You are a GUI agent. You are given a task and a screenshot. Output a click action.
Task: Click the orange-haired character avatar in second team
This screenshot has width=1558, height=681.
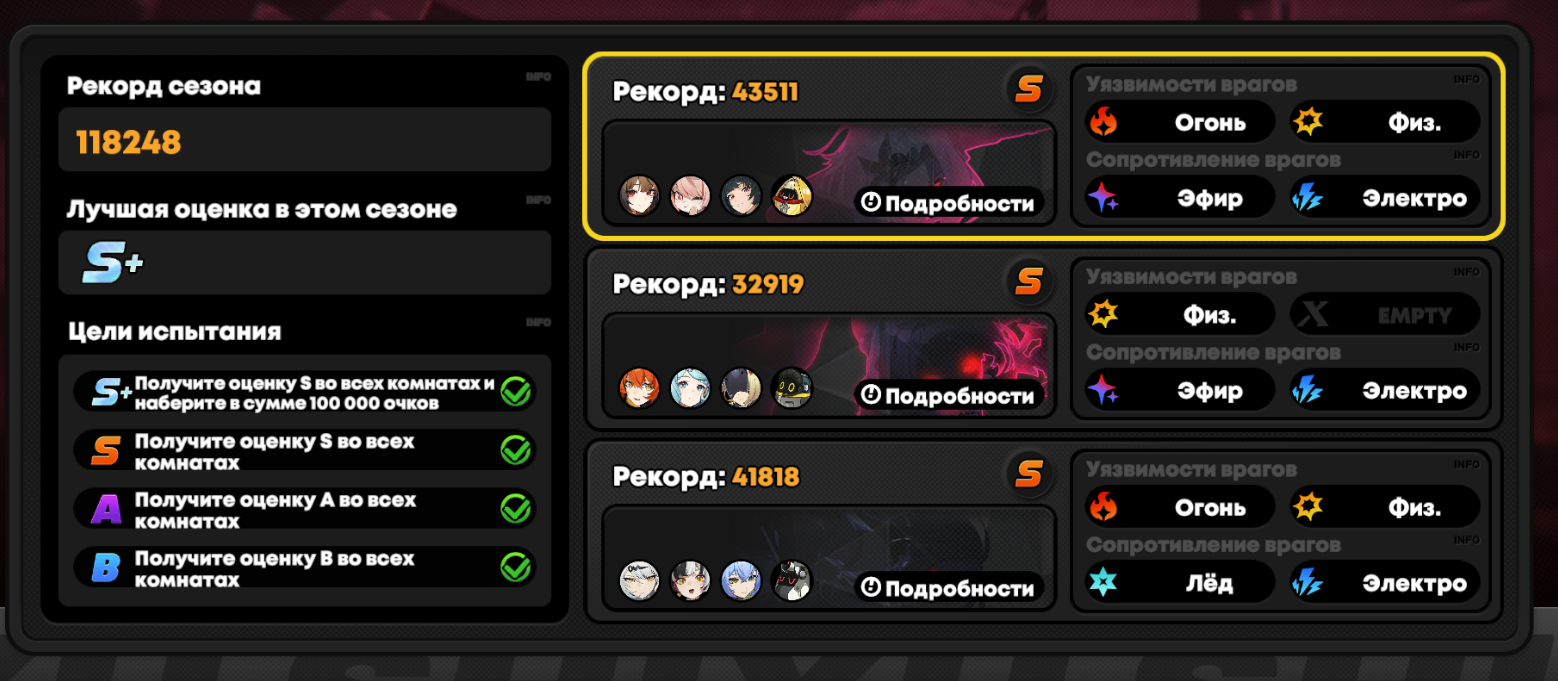tap(640, 388)
